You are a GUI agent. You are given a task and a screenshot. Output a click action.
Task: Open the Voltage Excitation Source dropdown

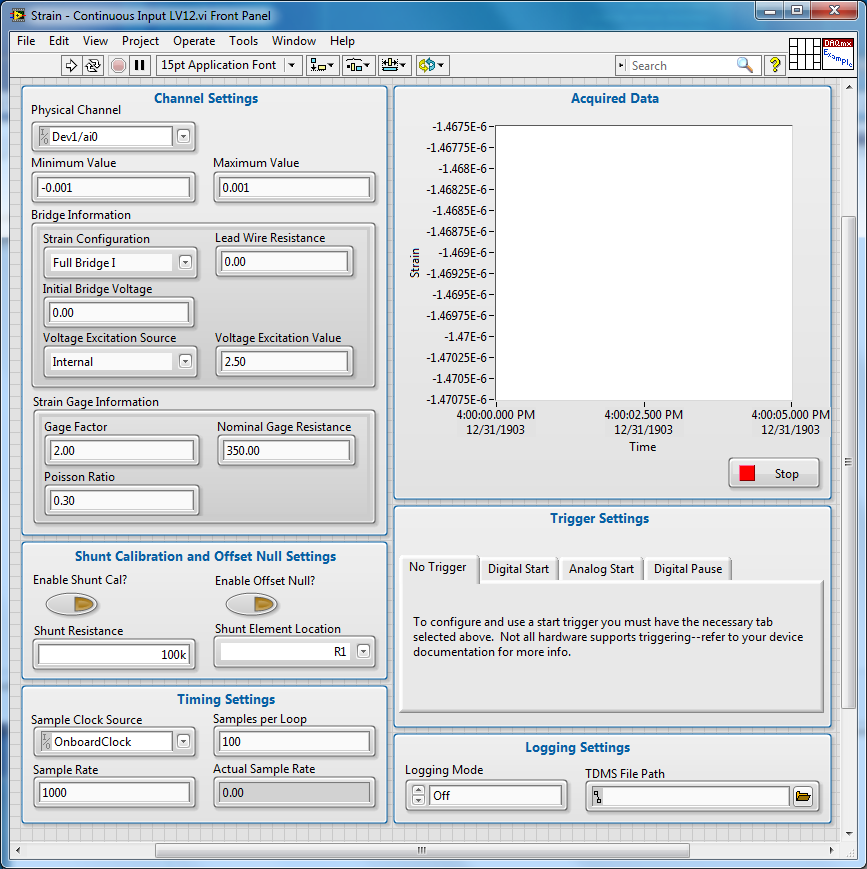pyautogui.click(x=185, y=362)
